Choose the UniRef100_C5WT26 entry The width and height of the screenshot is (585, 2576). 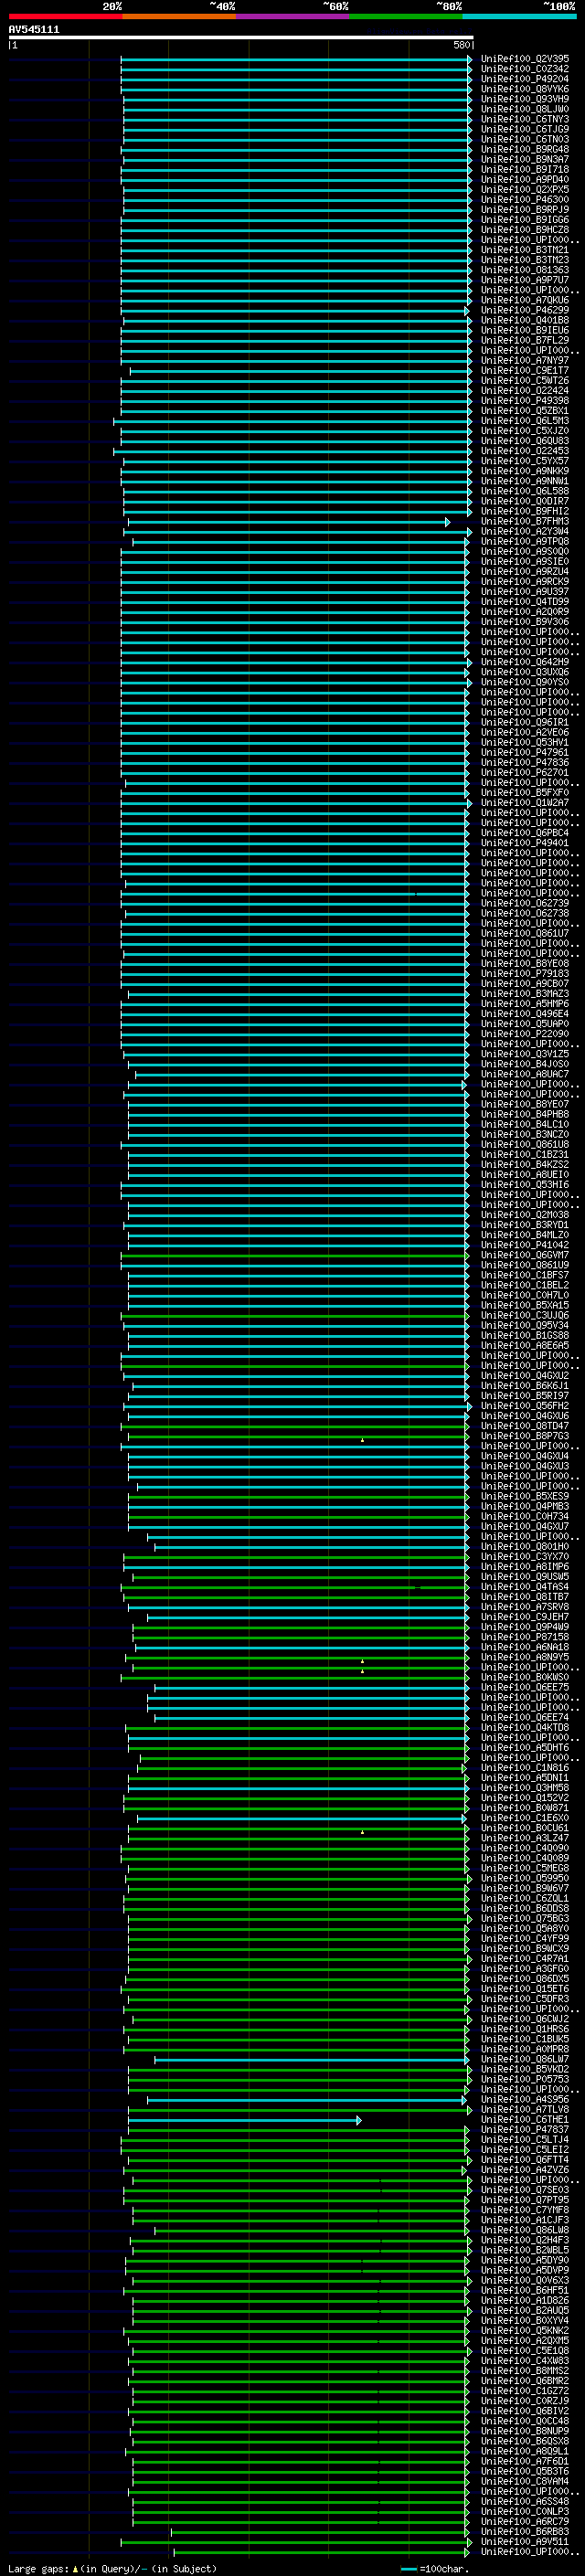(x=525, y=380)
